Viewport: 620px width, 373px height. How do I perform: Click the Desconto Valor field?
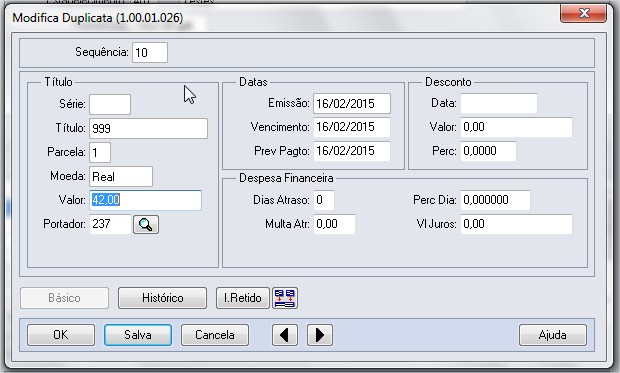516,127
